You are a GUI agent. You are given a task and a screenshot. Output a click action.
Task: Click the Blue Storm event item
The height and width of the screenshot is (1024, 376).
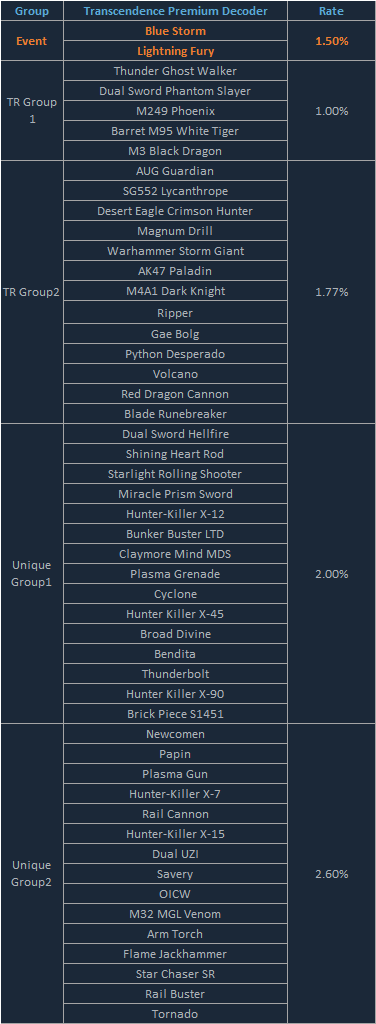click(x=176, y=31)
